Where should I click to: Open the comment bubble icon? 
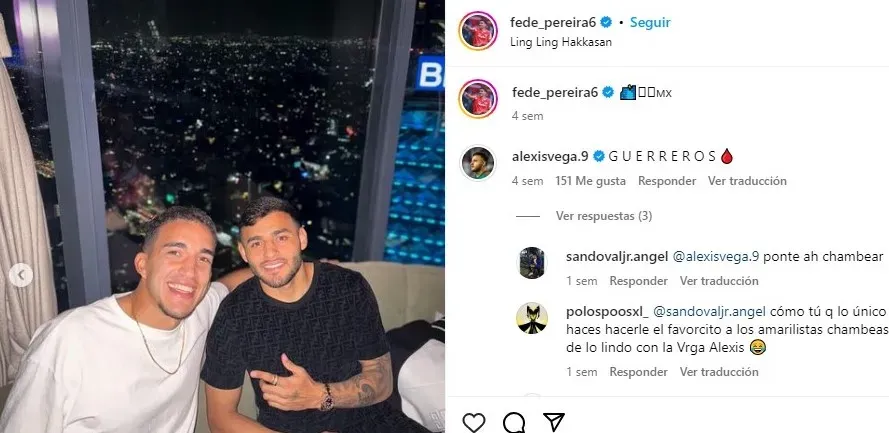(514, 422)
